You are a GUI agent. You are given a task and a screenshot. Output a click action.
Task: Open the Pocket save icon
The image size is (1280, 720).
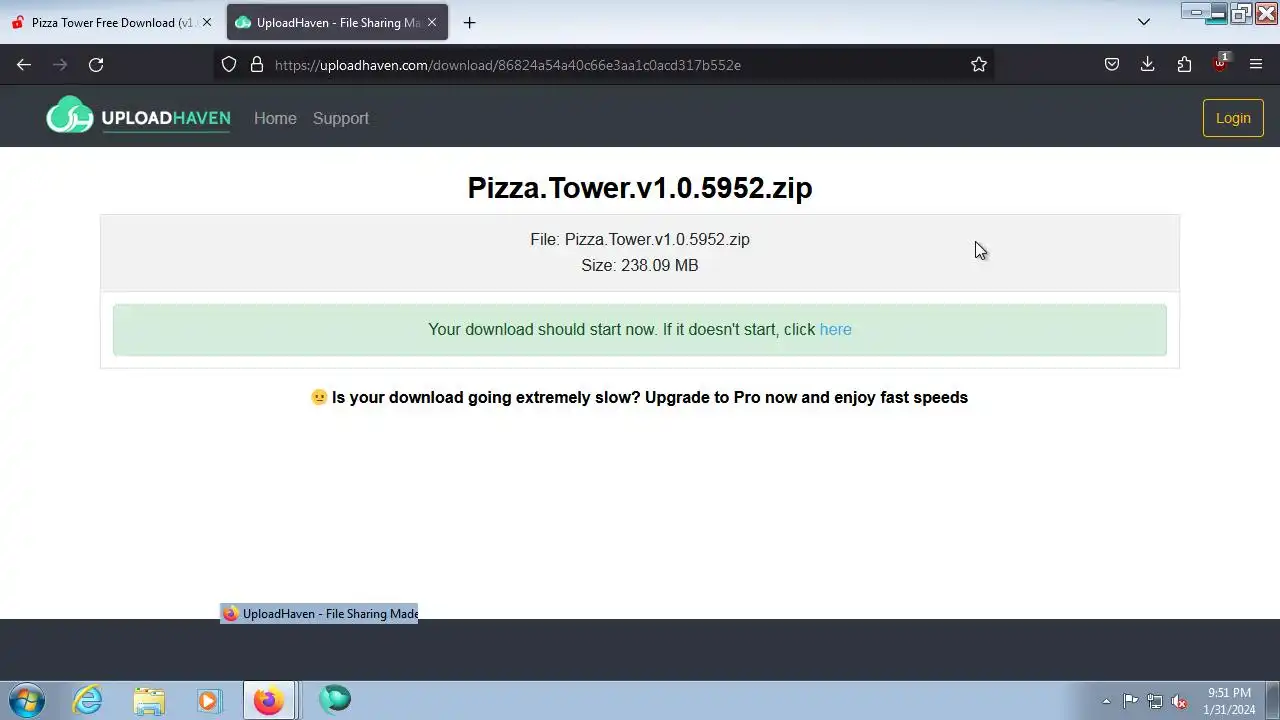1112,64
